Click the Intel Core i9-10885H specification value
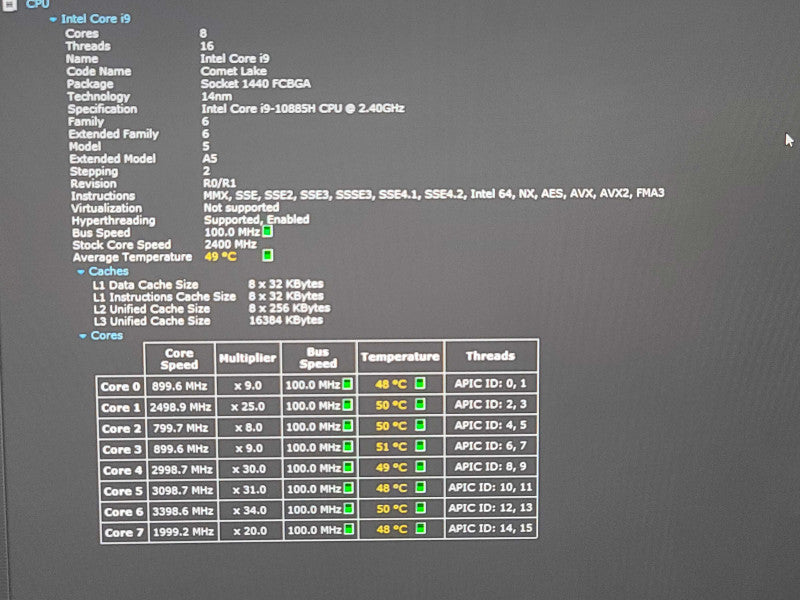The image size is (800, 600). (303, 108)
